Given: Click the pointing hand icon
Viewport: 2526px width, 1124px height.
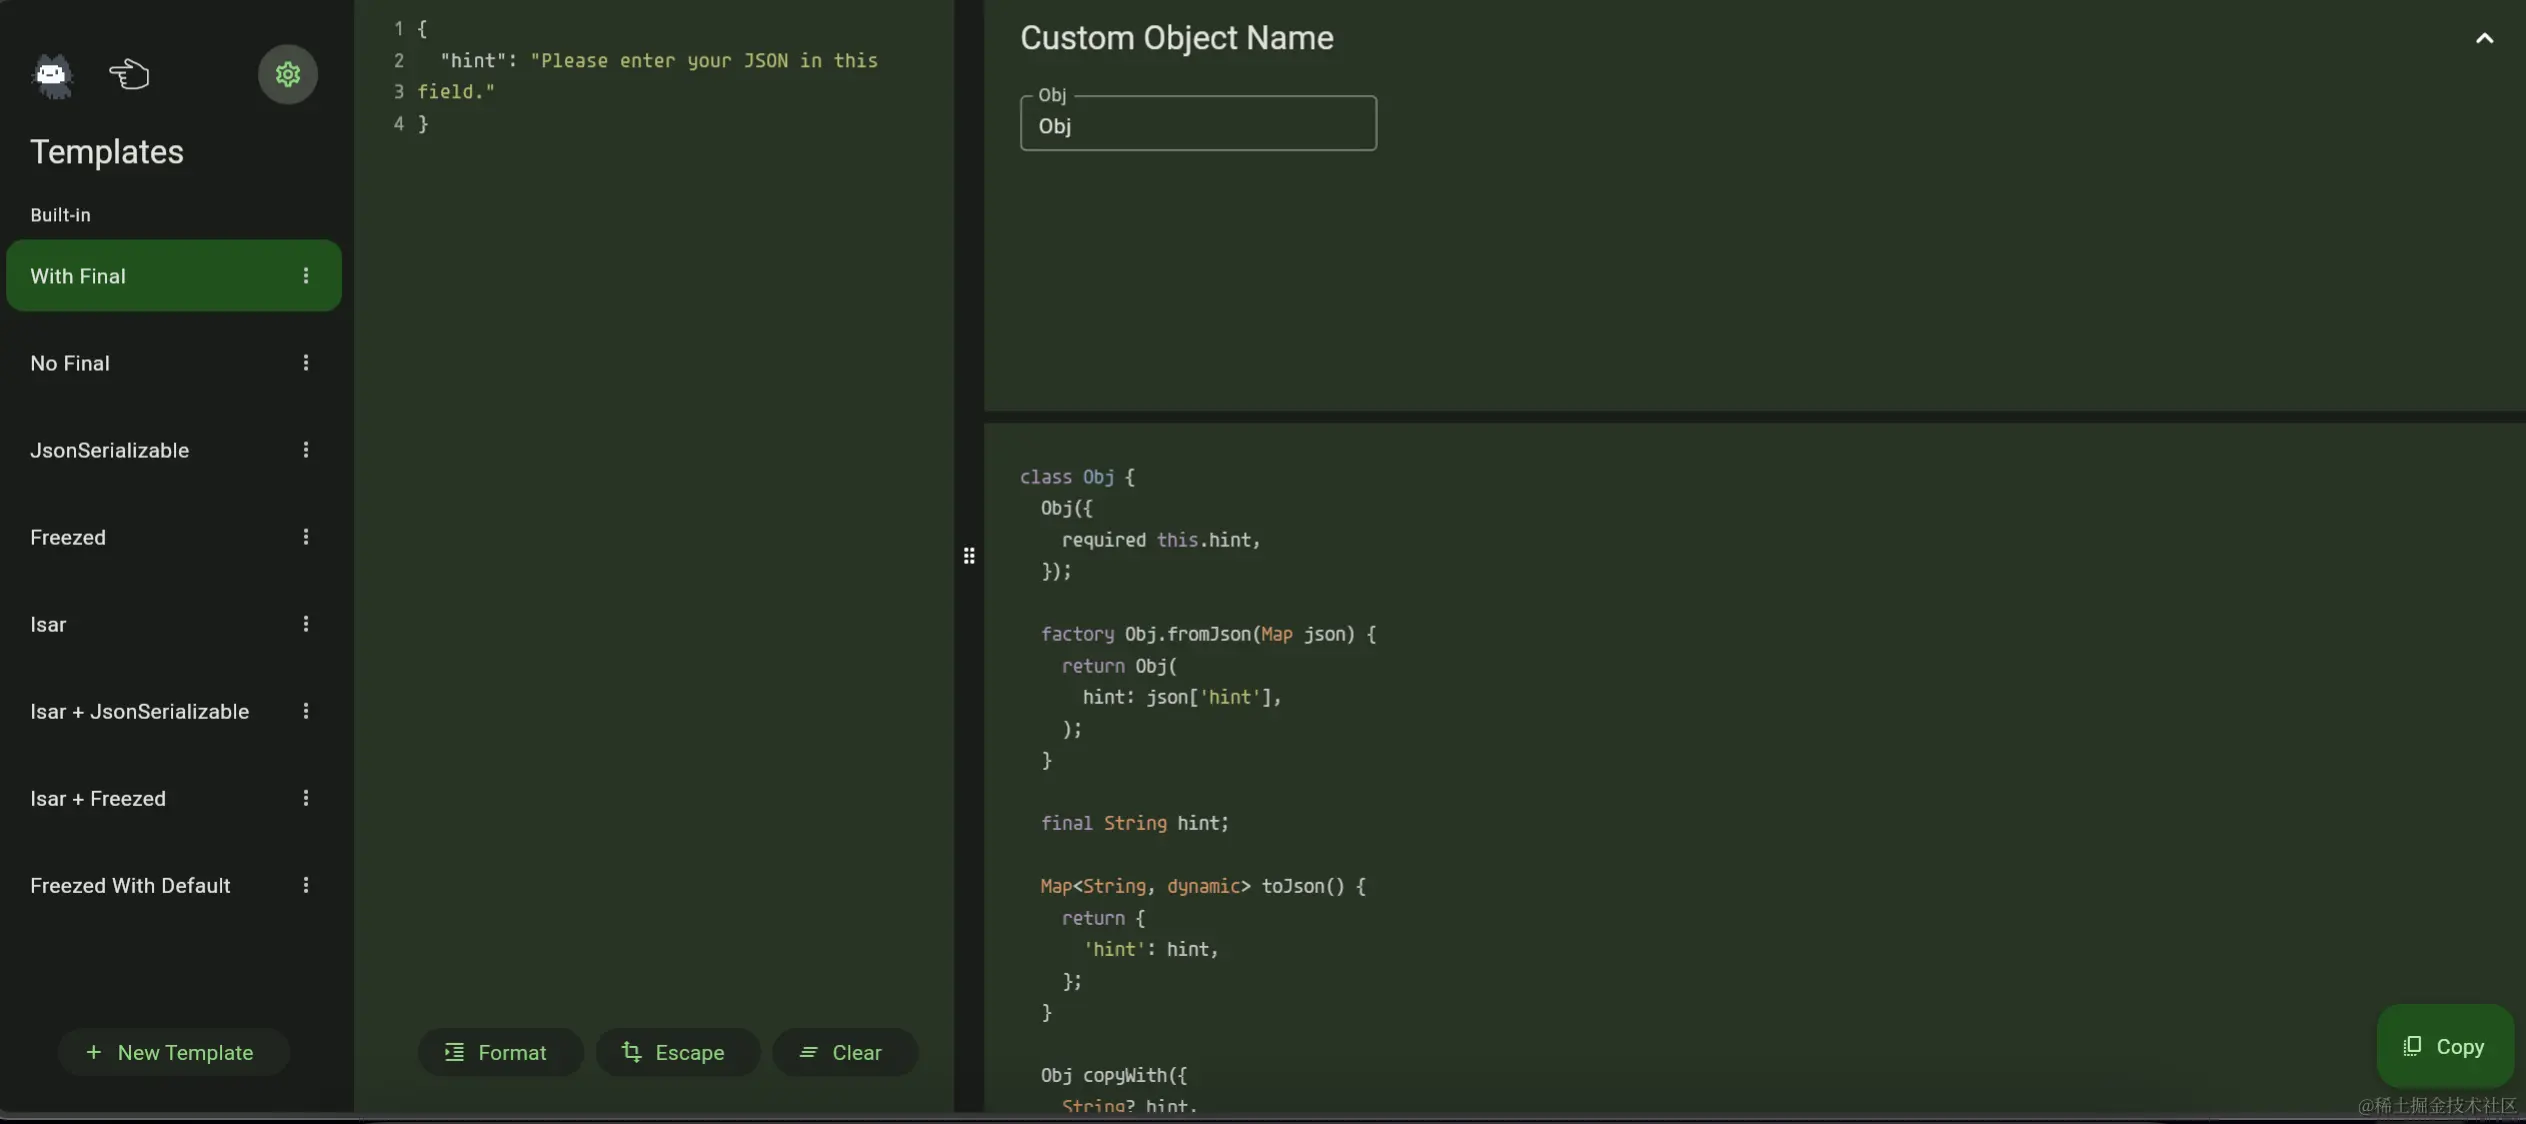Looking at the screenshot, I should (129, 74).
